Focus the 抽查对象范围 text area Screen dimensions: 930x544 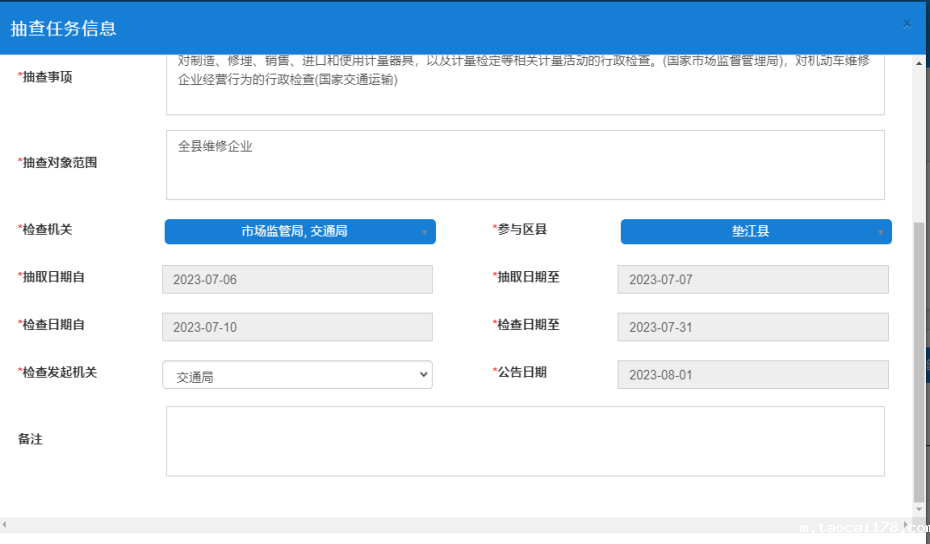coord(525,165)
